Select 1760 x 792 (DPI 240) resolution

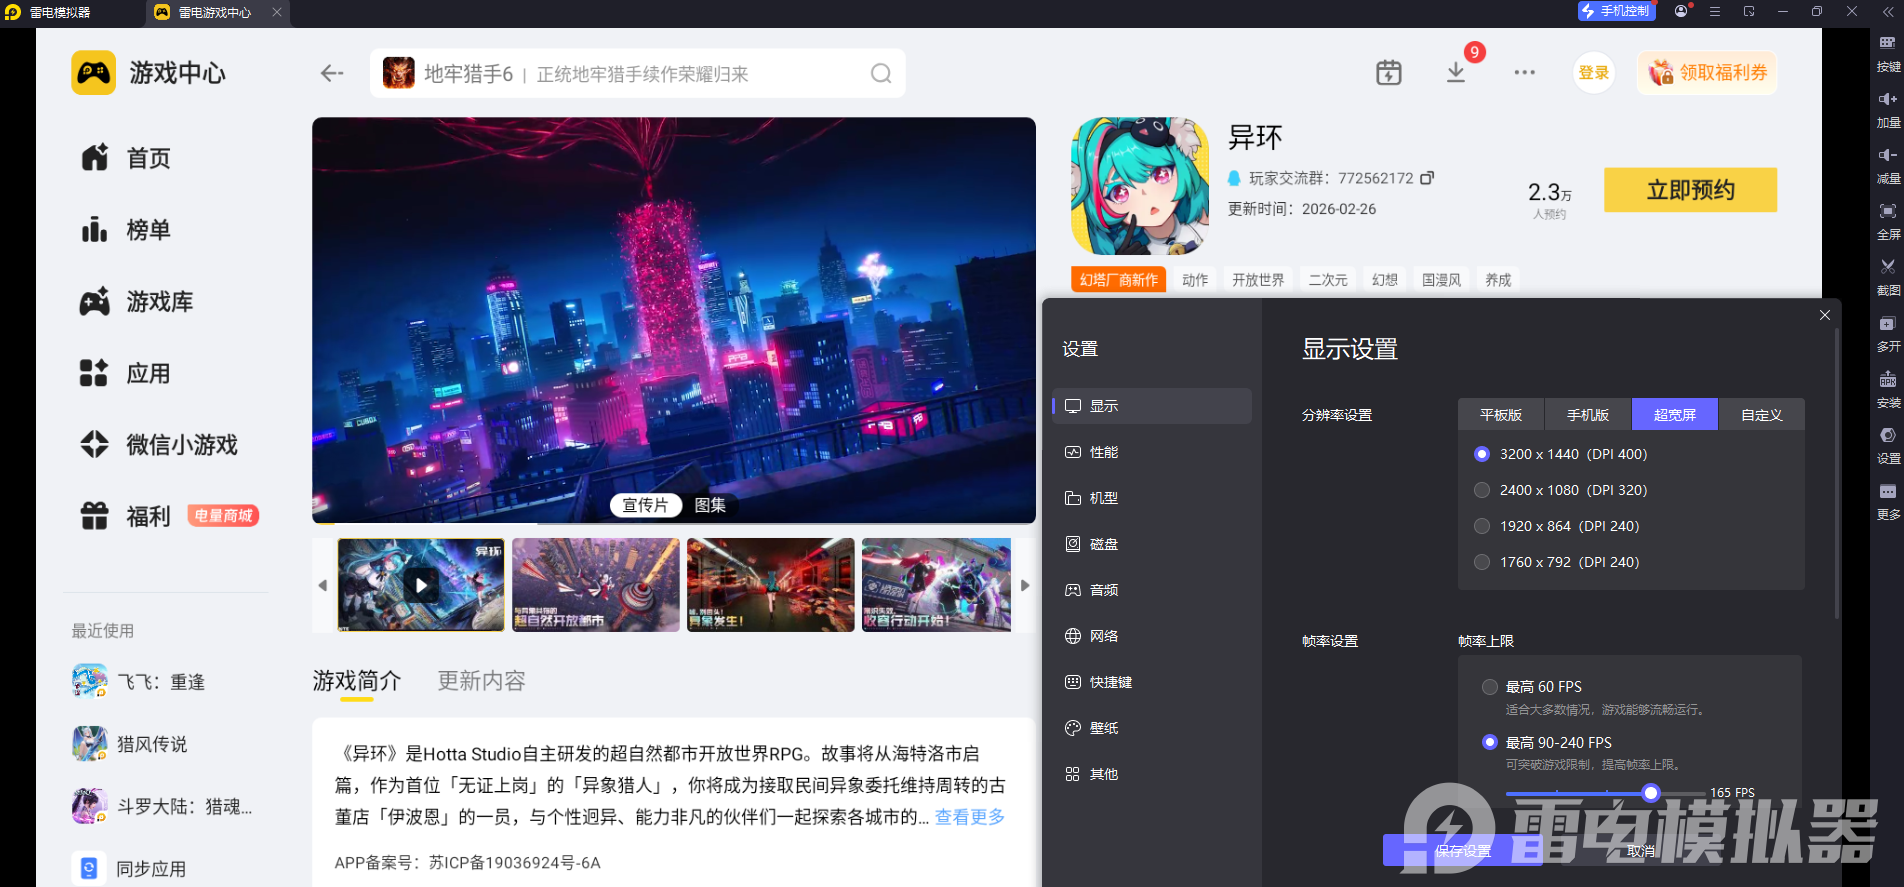[1557, 562]
